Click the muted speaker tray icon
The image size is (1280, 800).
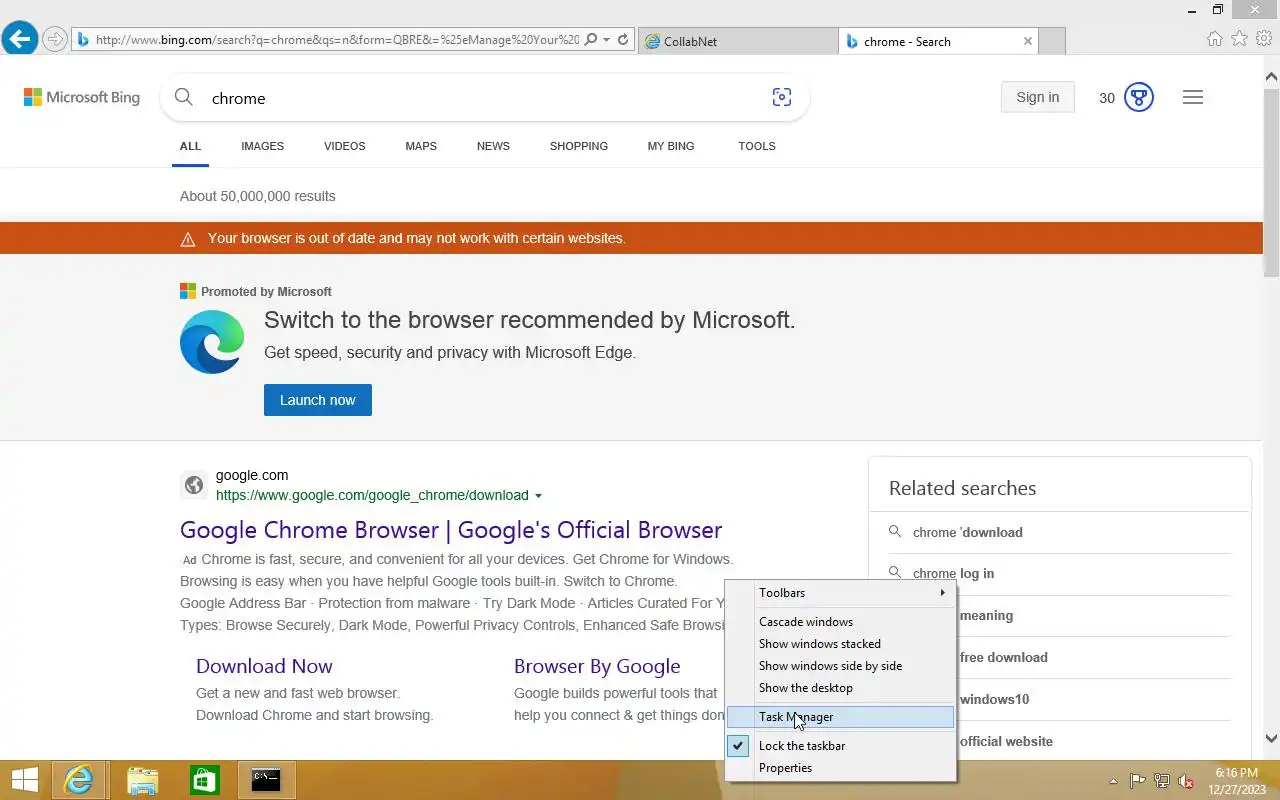pyautogui.click(x=1186, y=781)
